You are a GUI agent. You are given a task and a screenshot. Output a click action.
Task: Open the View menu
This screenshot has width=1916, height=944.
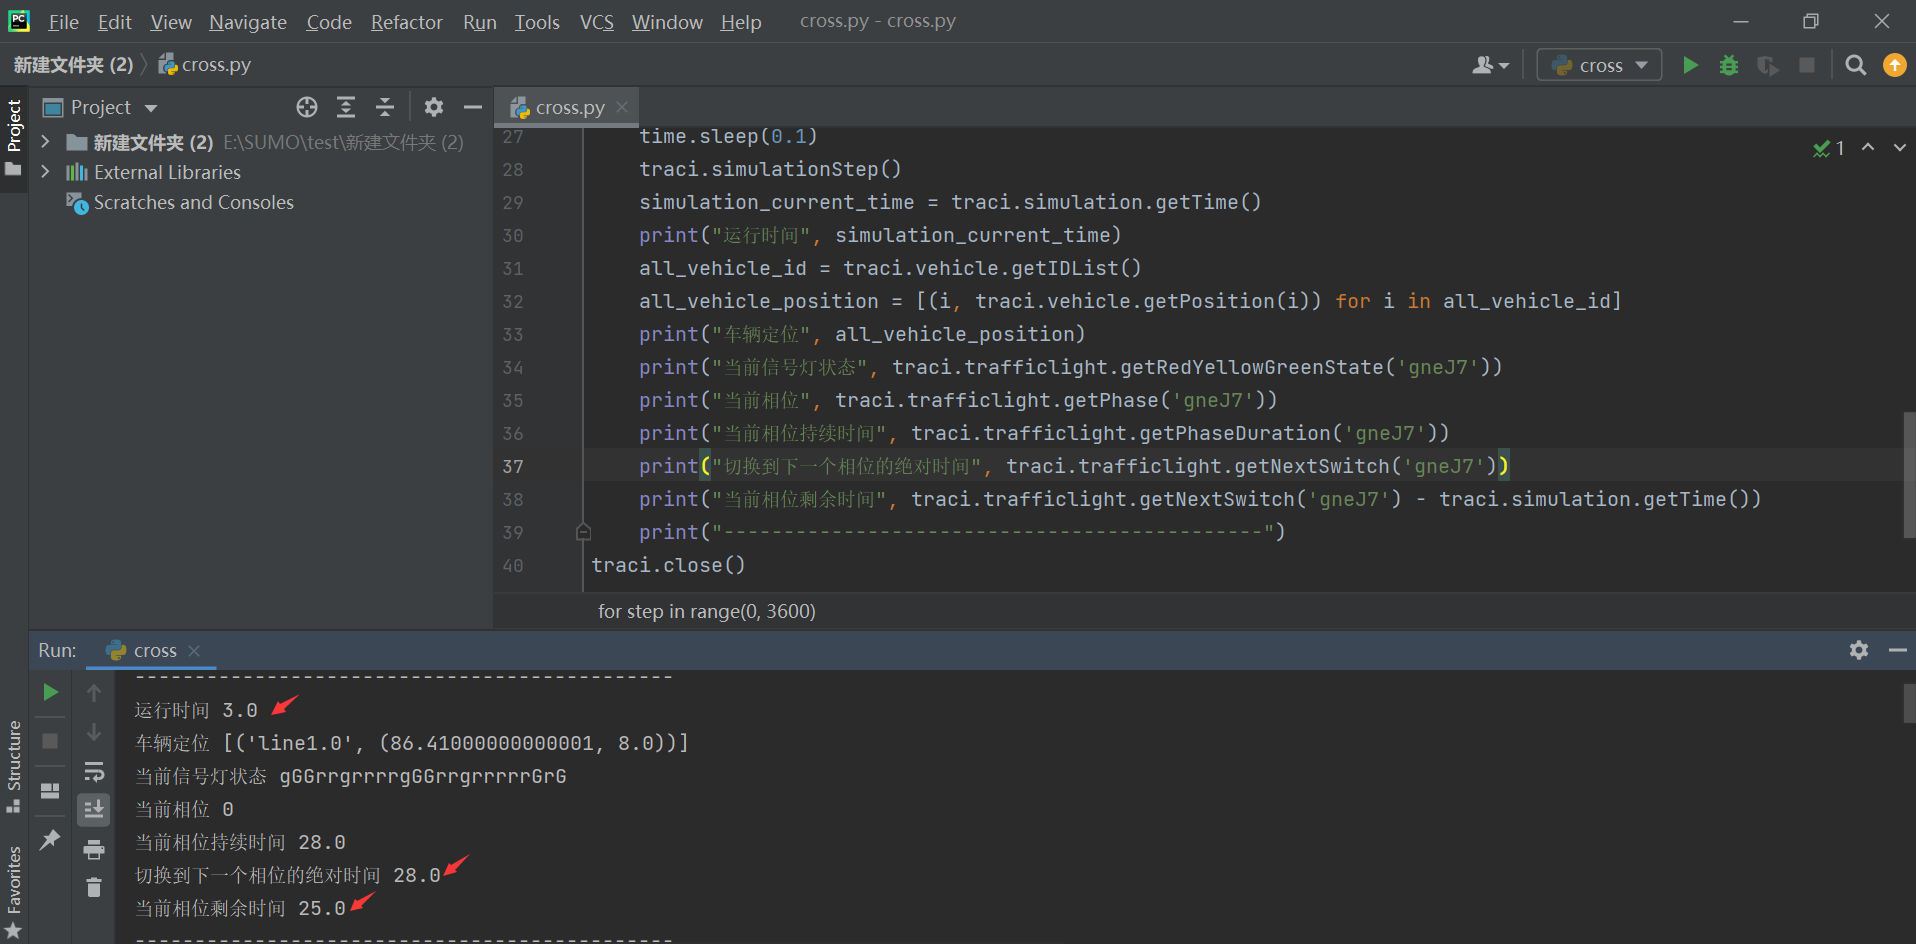(171, 22)
